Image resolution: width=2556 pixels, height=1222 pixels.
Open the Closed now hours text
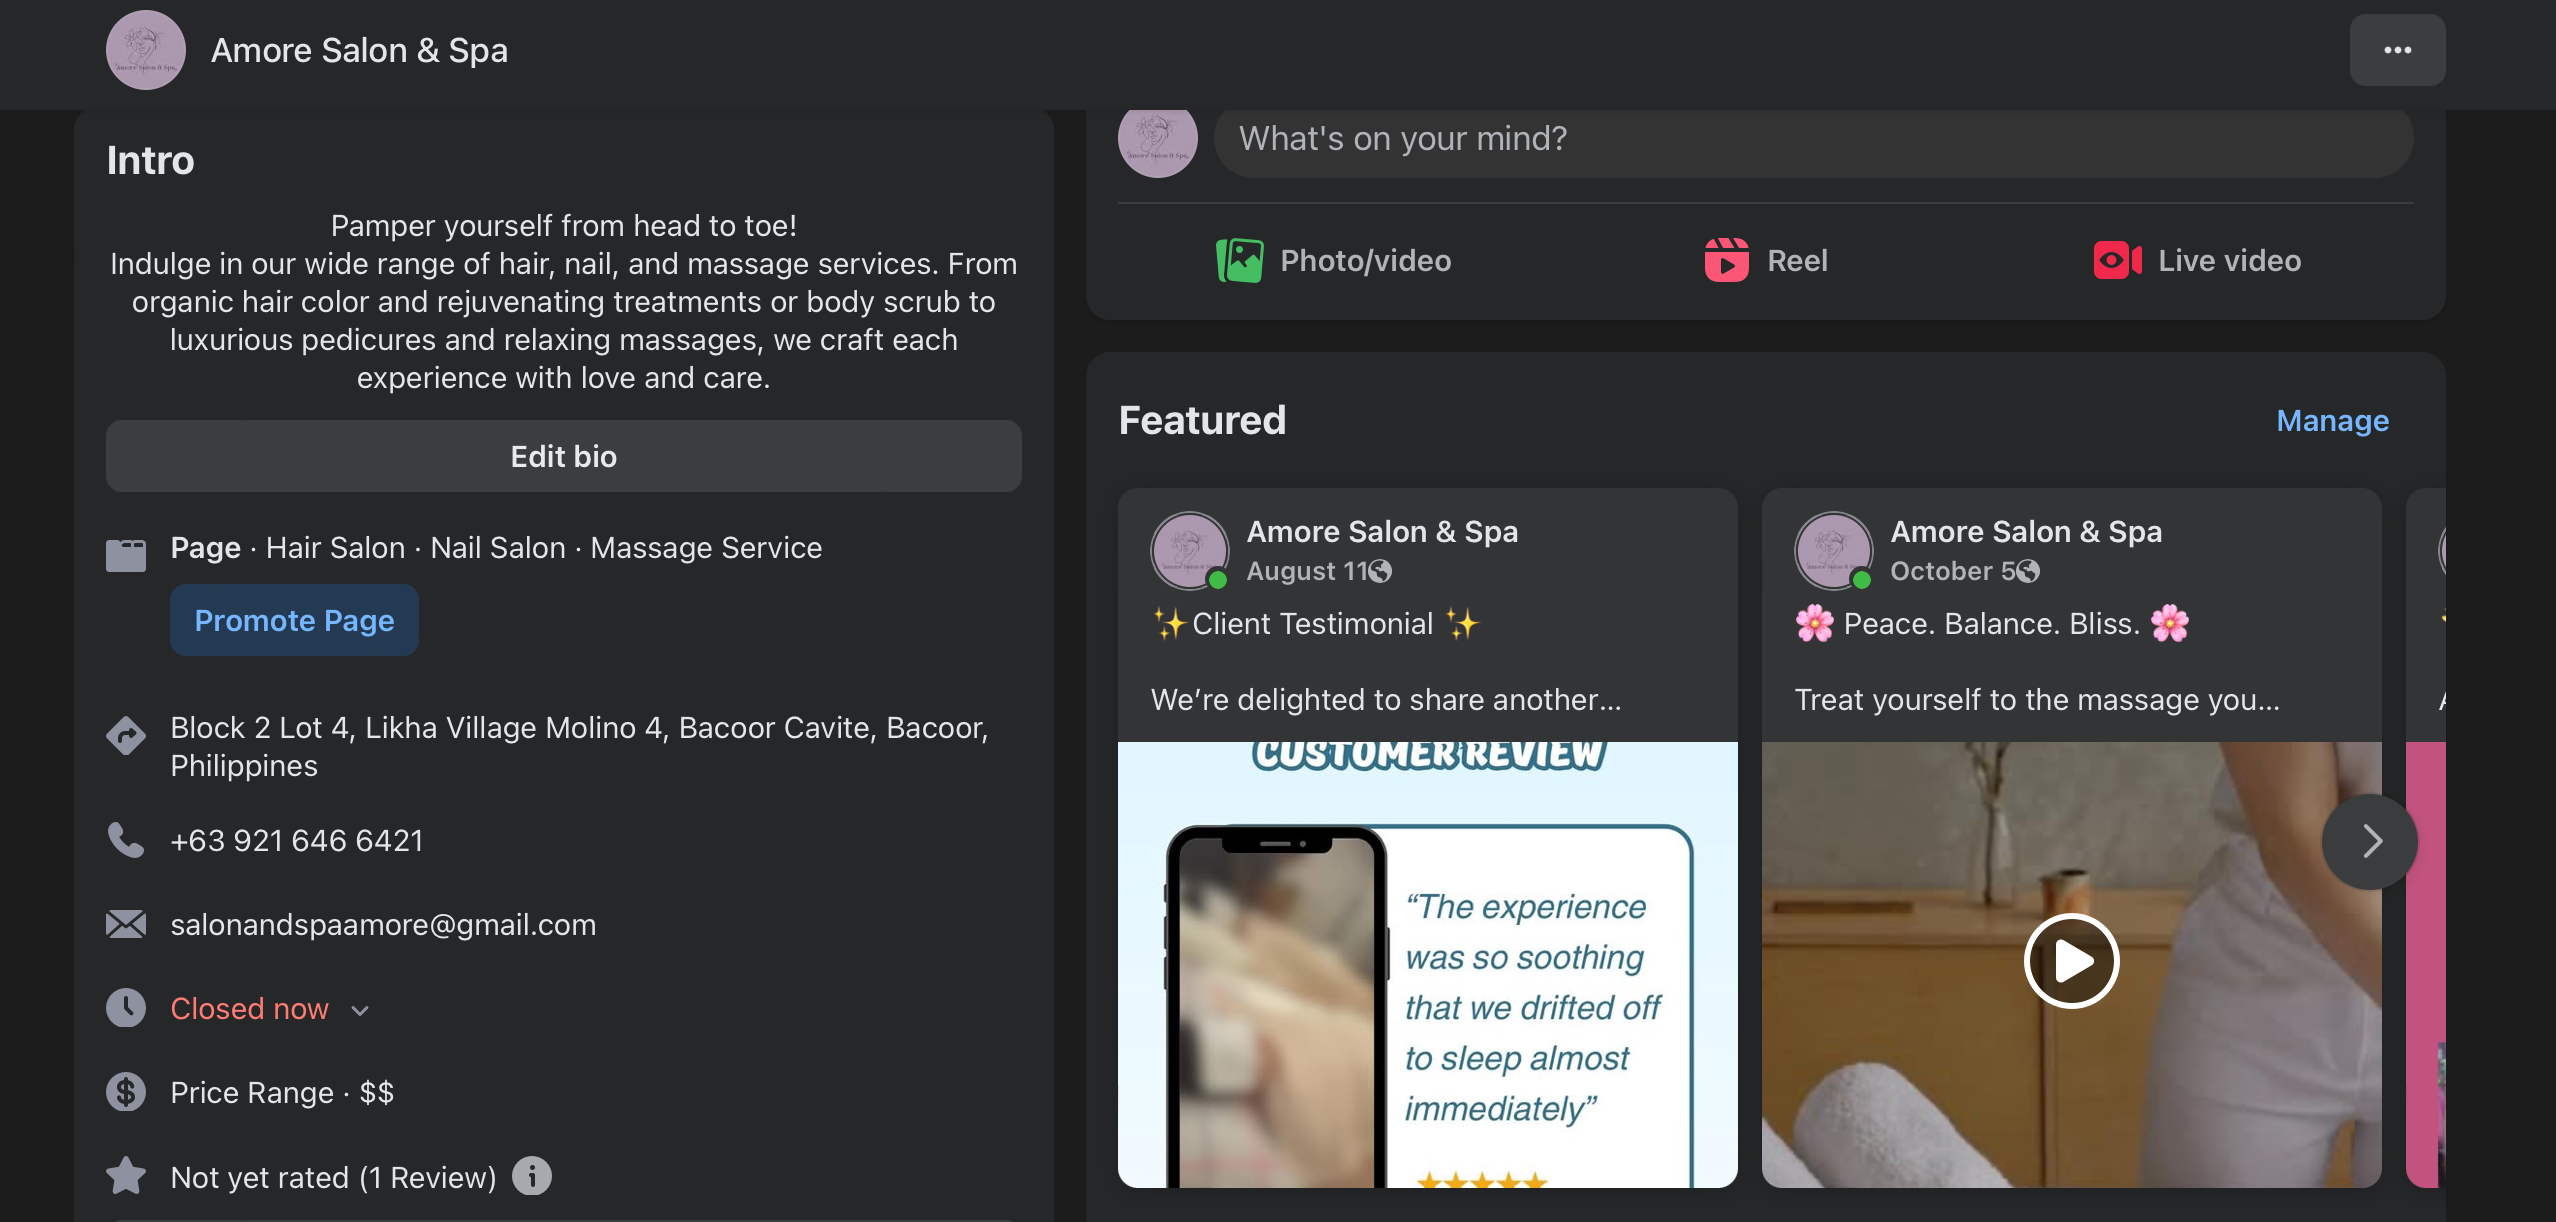[249, 1009]
